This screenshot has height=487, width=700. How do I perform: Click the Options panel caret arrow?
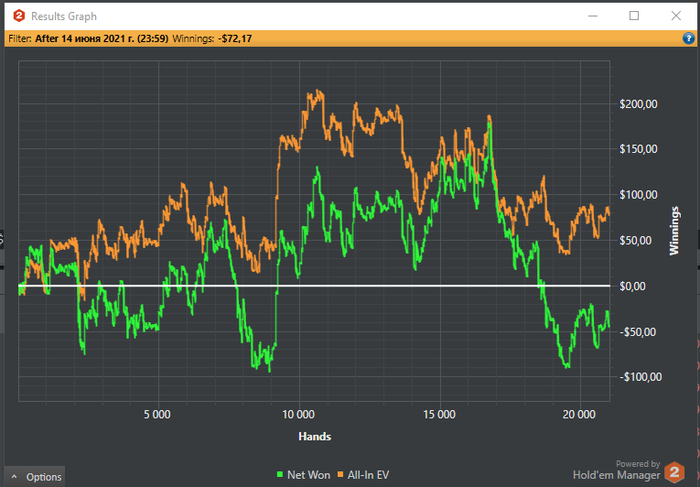(x=14, y=477)
